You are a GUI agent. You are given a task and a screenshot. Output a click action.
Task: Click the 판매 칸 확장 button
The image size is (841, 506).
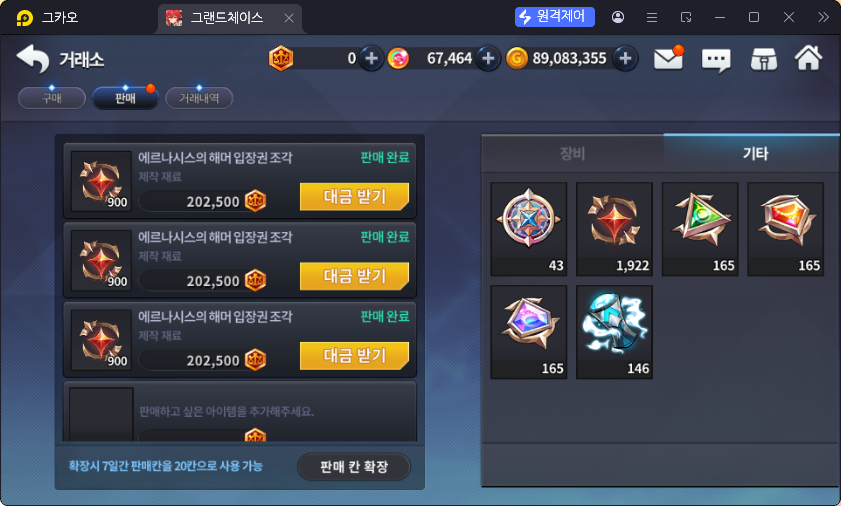354,466
